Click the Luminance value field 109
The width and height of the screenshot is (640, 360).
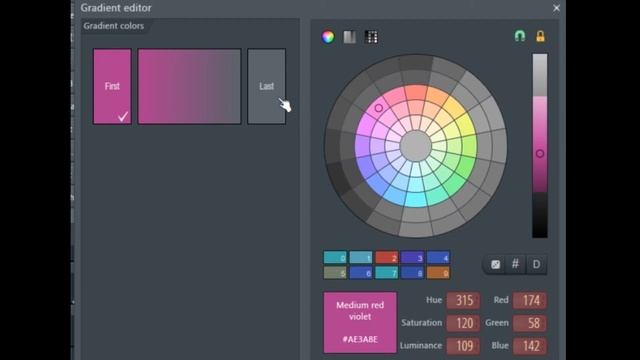click(463, 346)
